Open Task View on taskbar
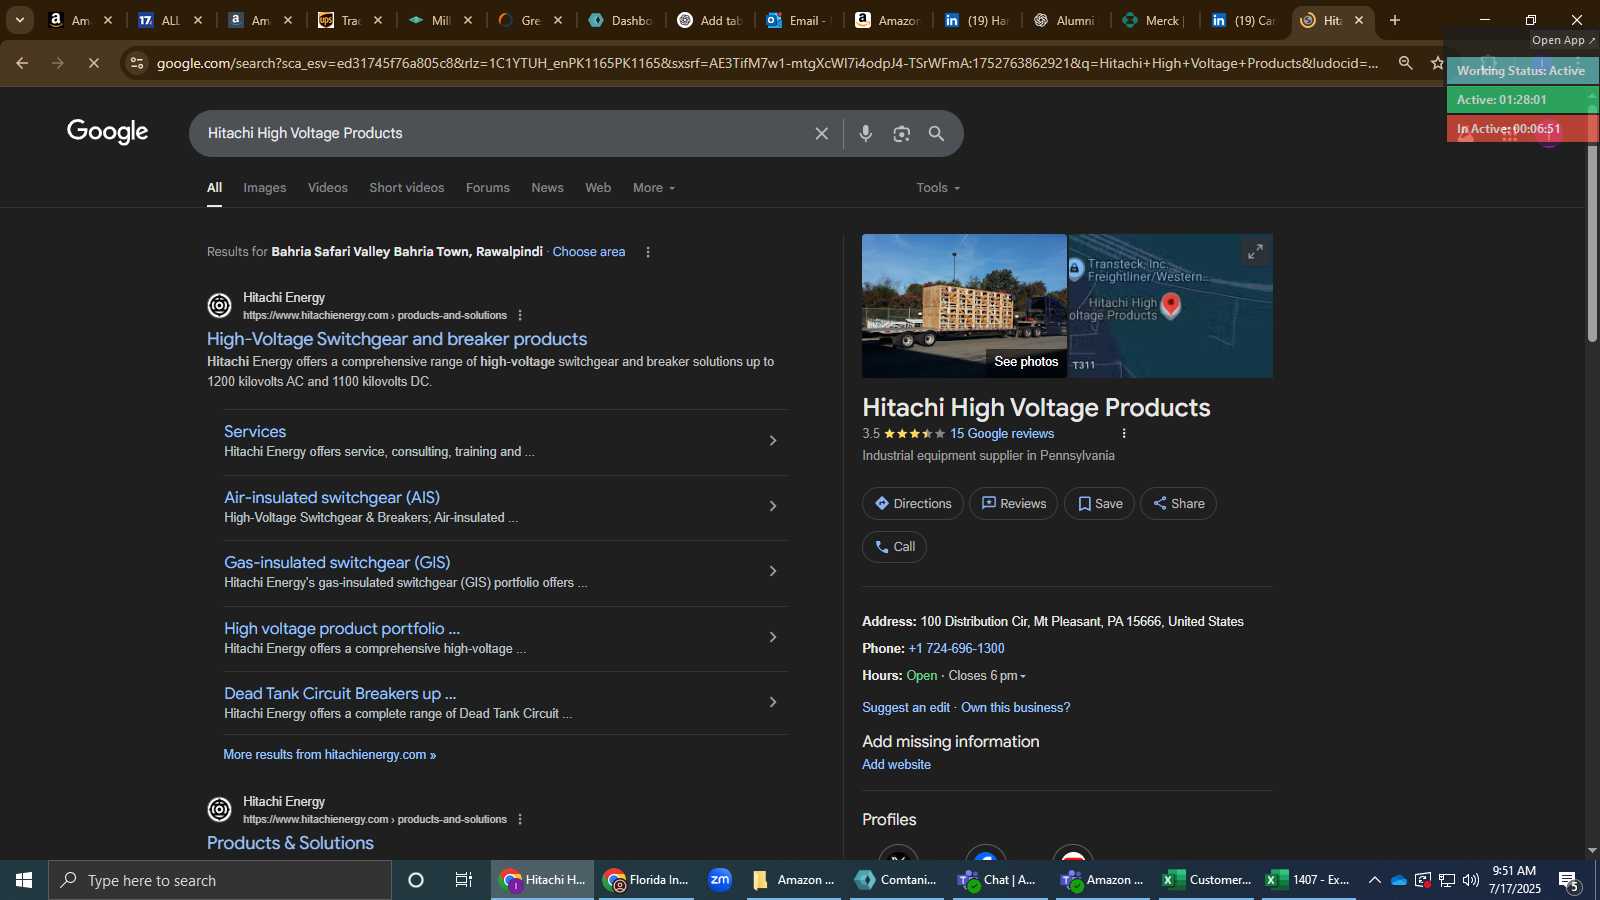Viewport: 1600px width, 900px height. (x=464, y=880)
